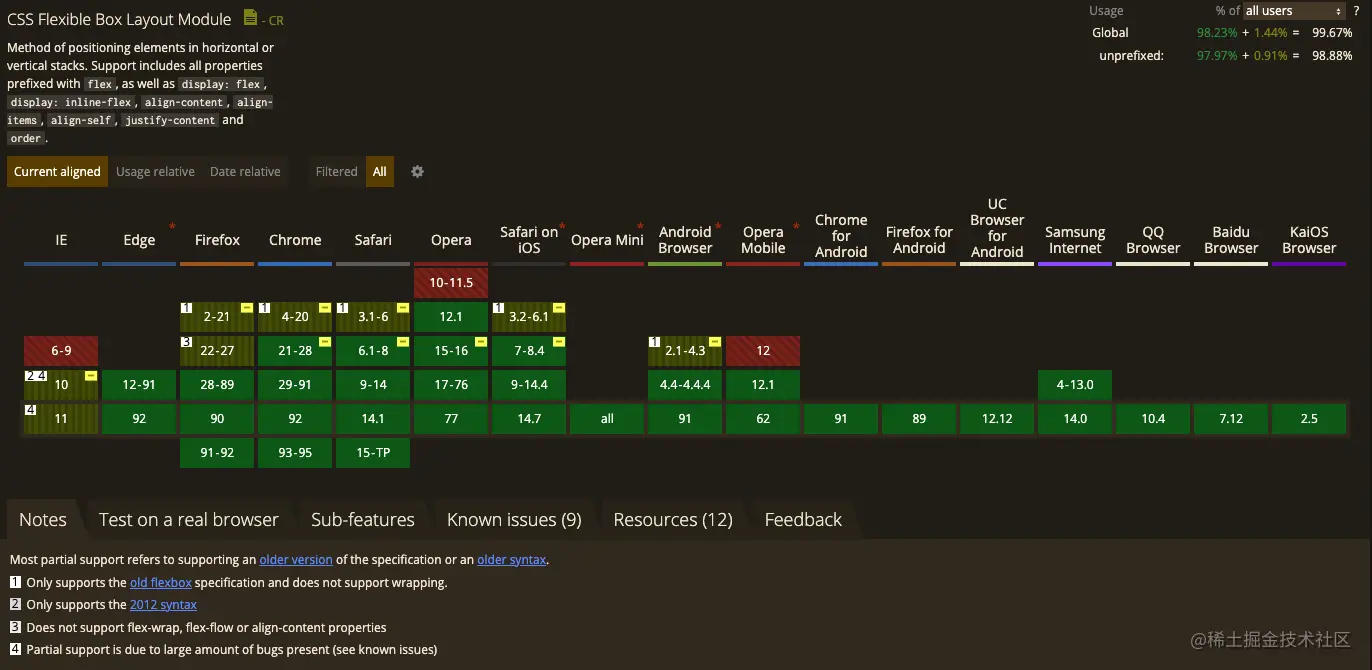Open the Notes tab
The image size is (1372, 670).
point(43,519)
